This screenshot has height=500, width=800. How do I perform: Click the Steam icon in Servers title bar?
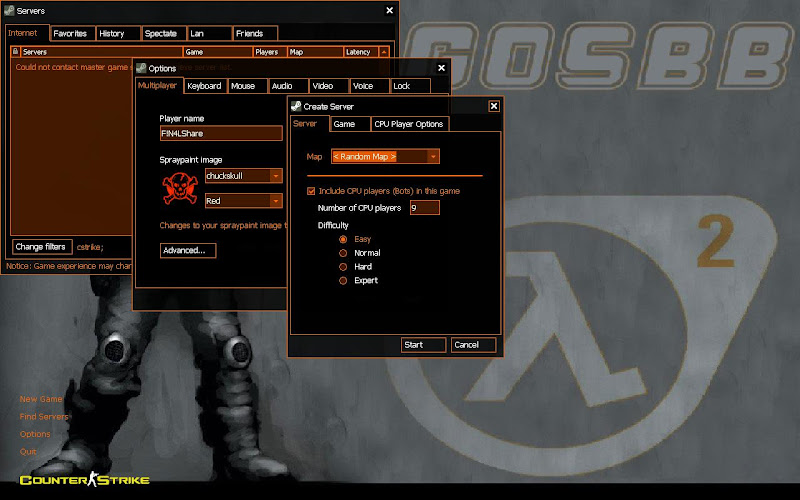pyautogui.click(x=9, y=10)
